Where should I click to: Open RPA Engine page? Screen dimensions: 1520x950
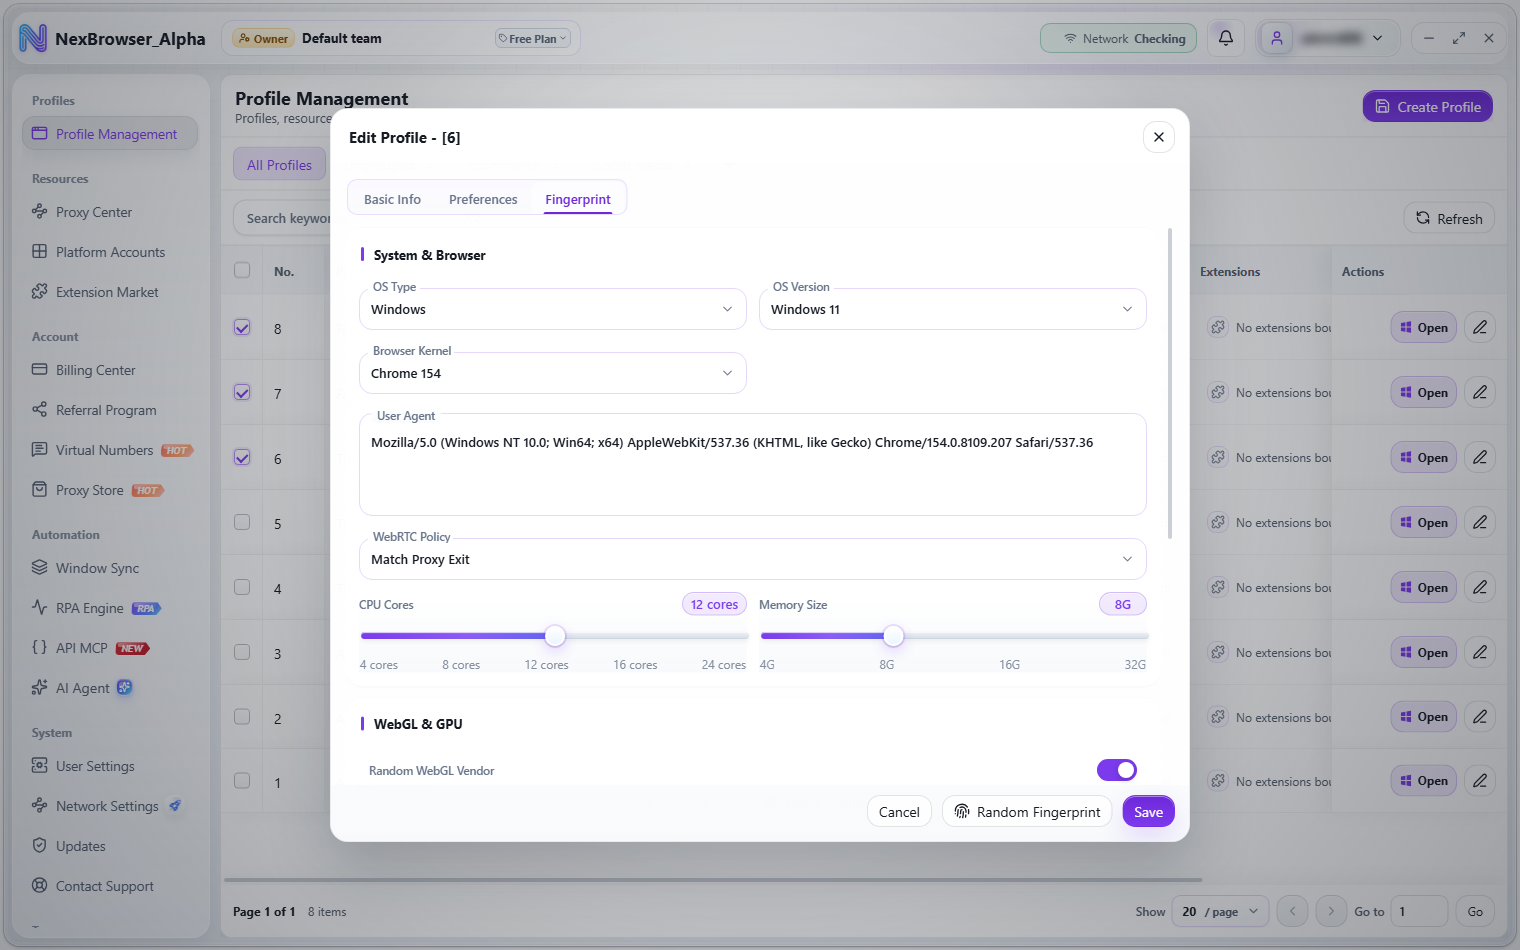pyautogui.click(x=89, y=608)
